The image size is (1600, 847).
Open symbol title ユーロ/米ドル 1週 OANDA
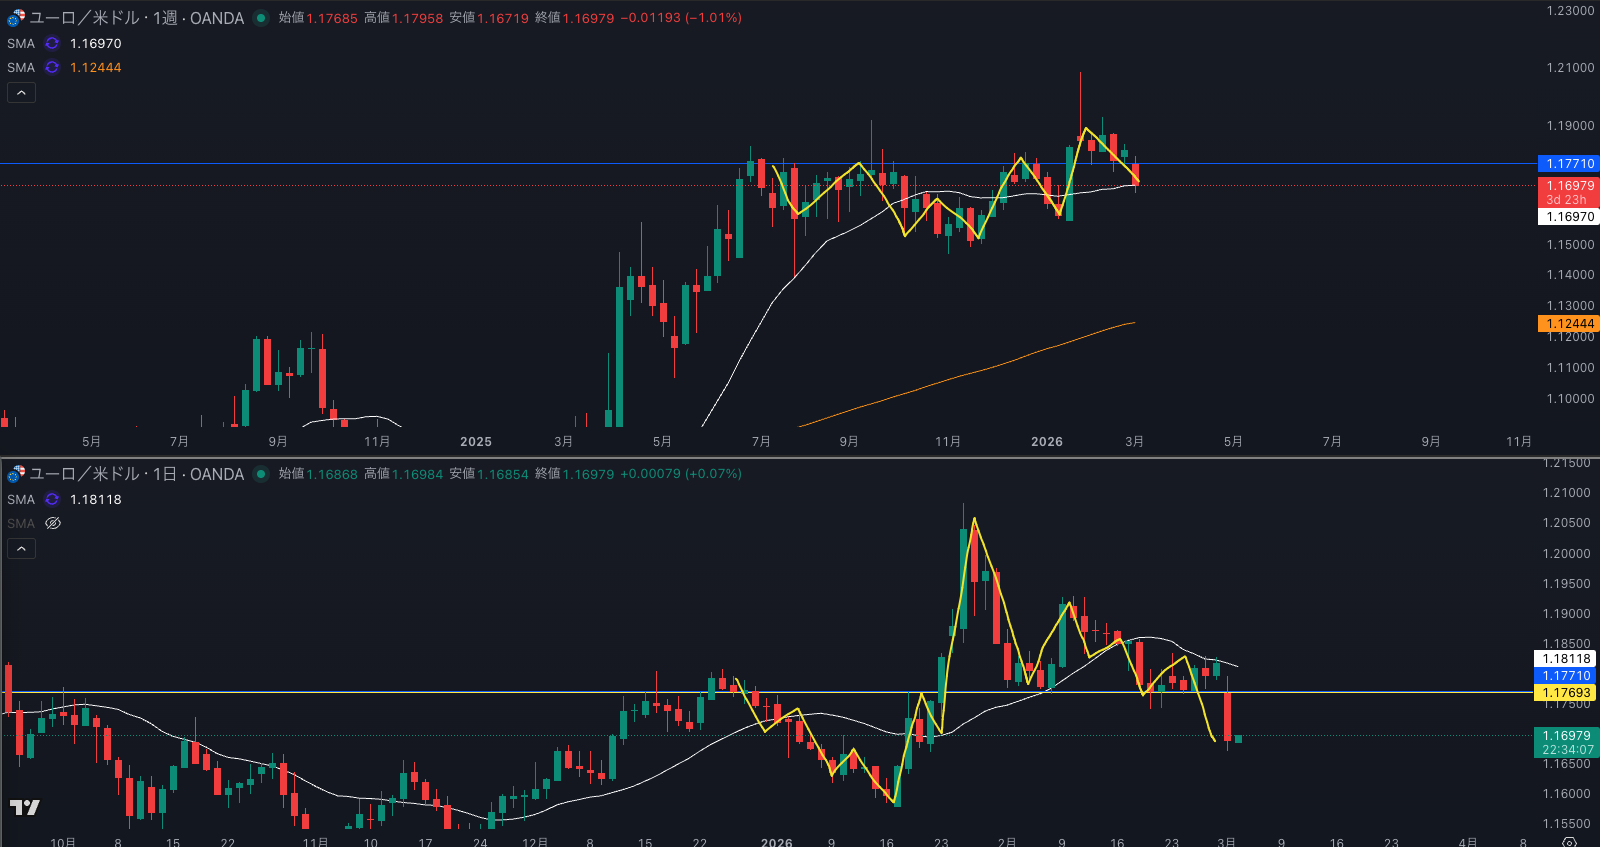tap(136, 18)
